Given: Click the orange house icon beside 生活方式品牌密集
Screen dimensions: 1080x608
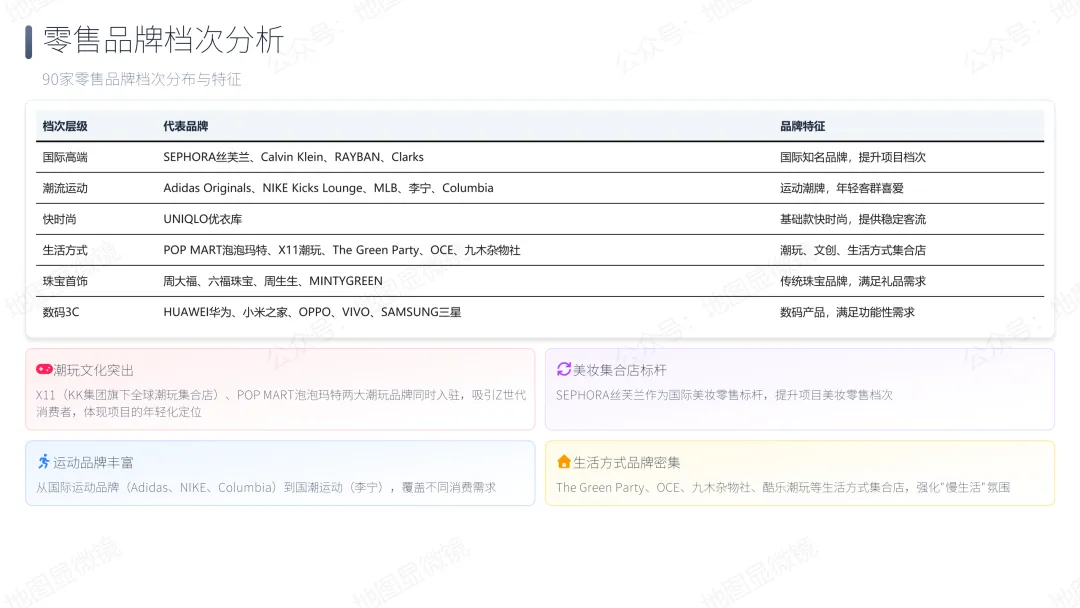Looking at the screenshot, I should tap(564, 461).
